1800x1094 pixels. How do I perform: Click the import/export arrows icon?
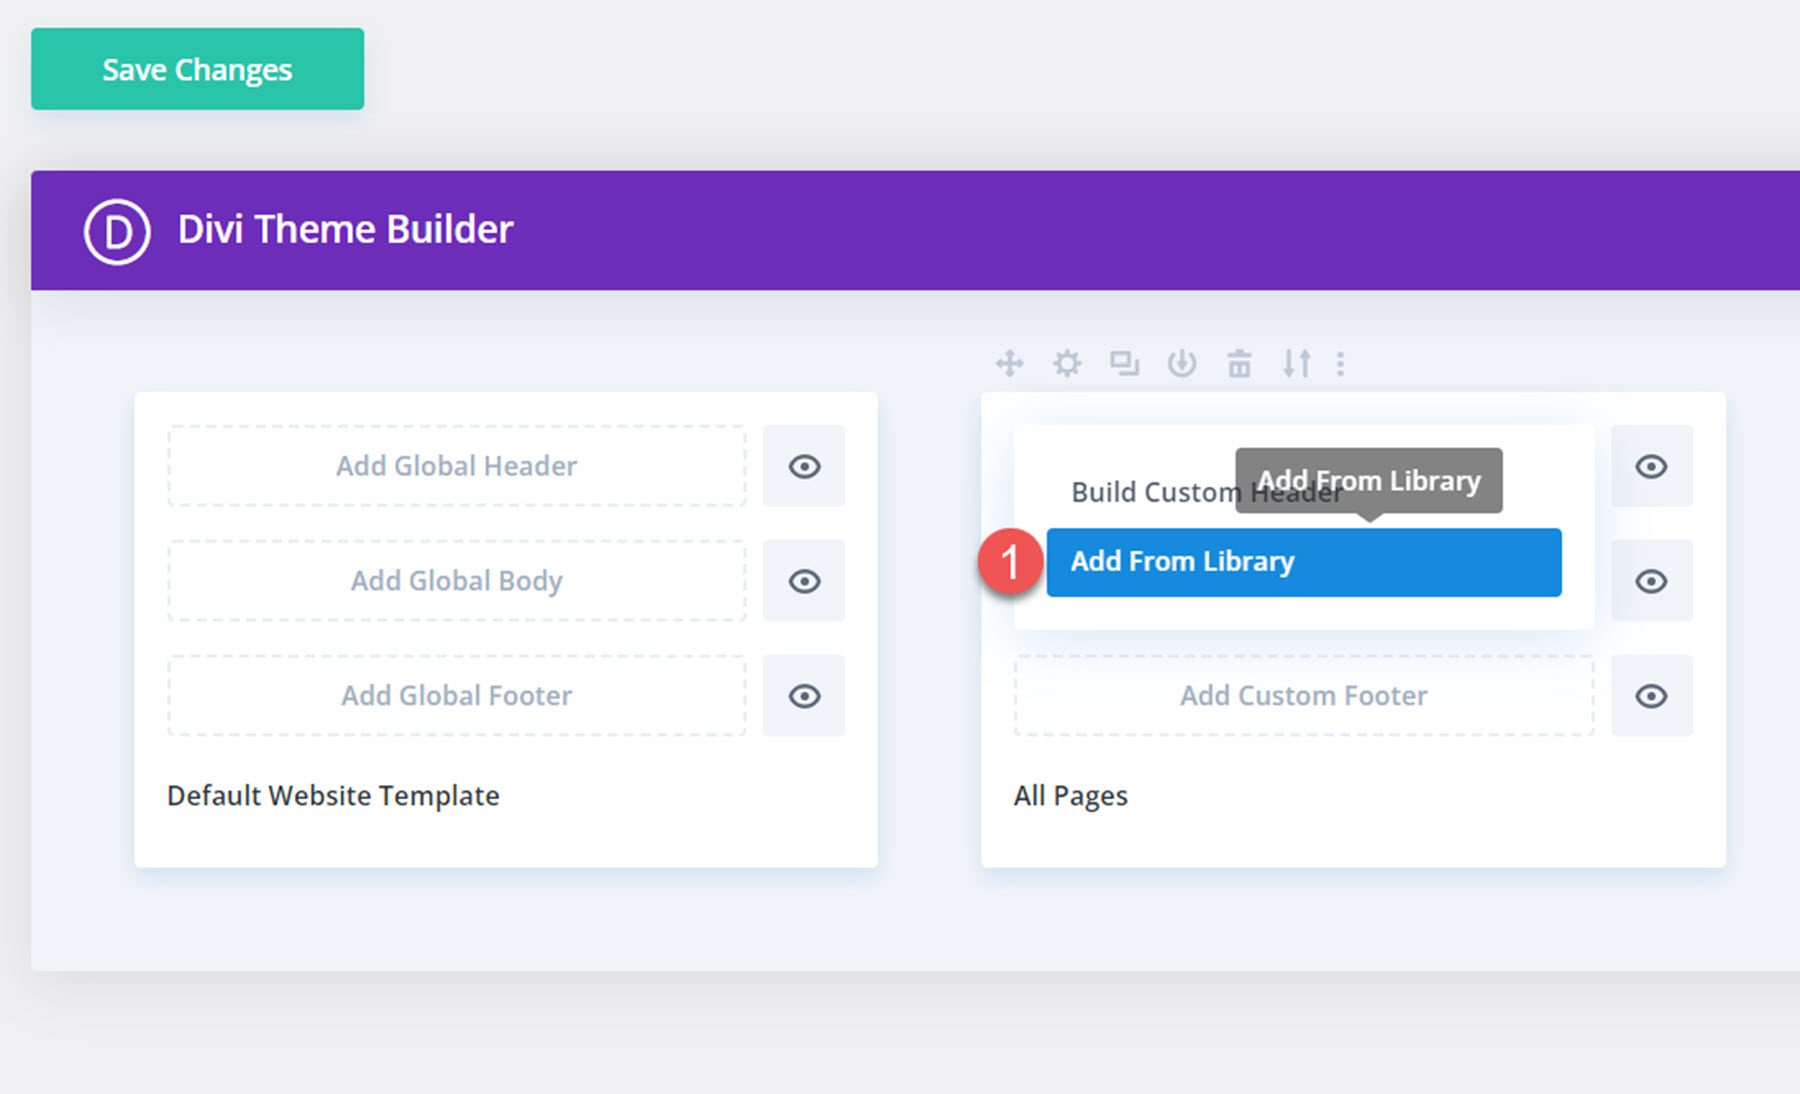(x=1297, y=364)
